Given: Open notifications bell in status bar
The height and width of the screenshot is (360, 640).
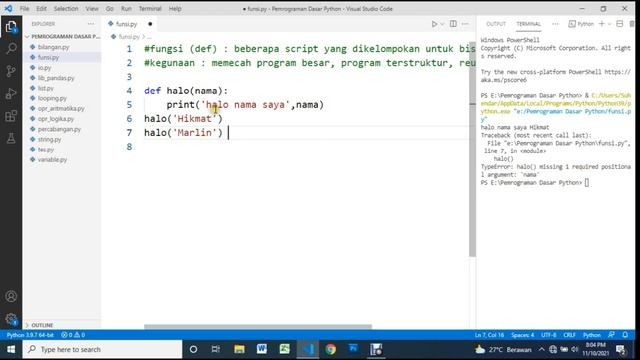Looking at the screenshot, I should (x=625, y=335).
